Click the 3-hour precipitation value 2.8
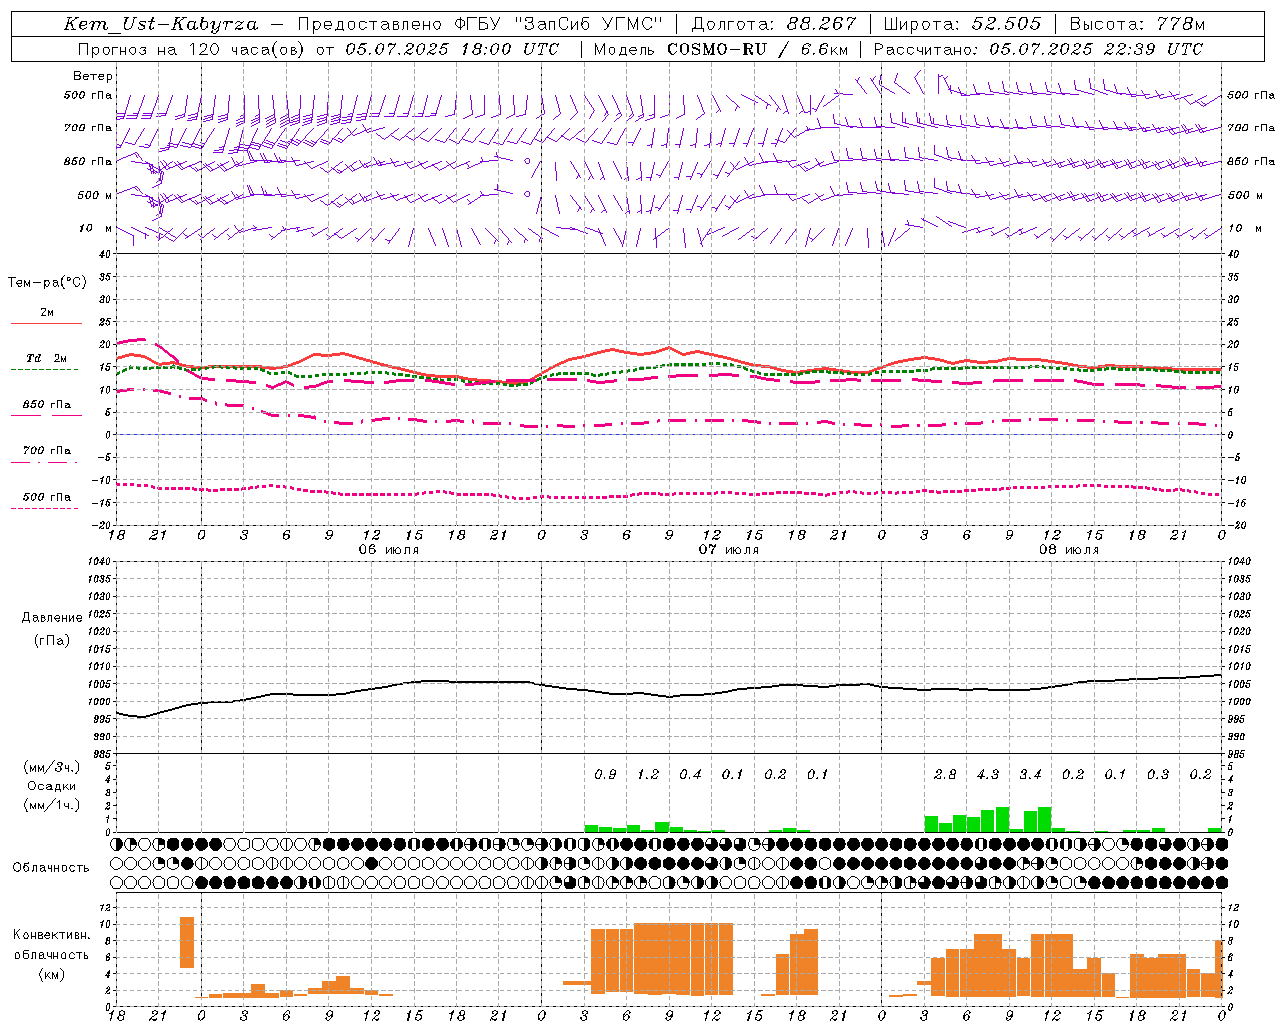The width and height of the screenshot is (1280, 1024). point(945,775)
